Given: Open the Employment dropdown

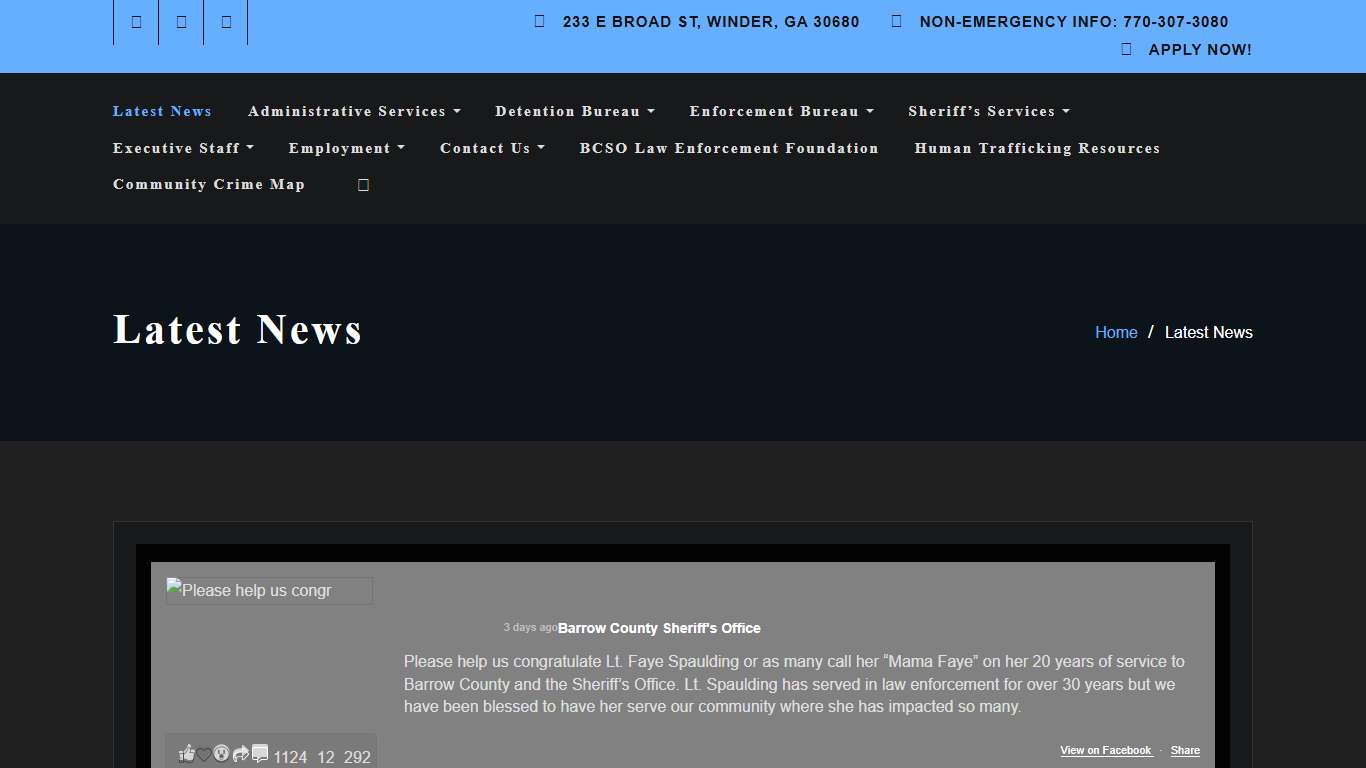Looking at the screenshot, I should click(346, 148).
